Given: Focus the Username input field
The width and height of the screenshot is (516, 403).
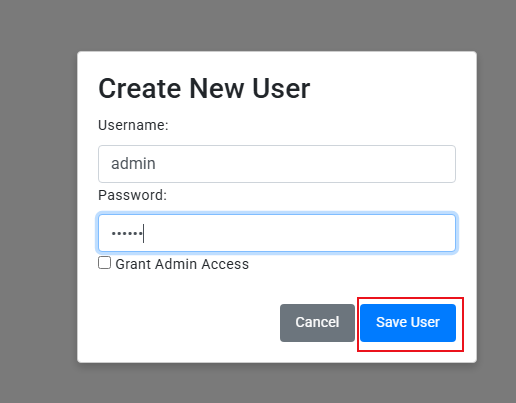Looking at the screenshot, I should 277,164.
